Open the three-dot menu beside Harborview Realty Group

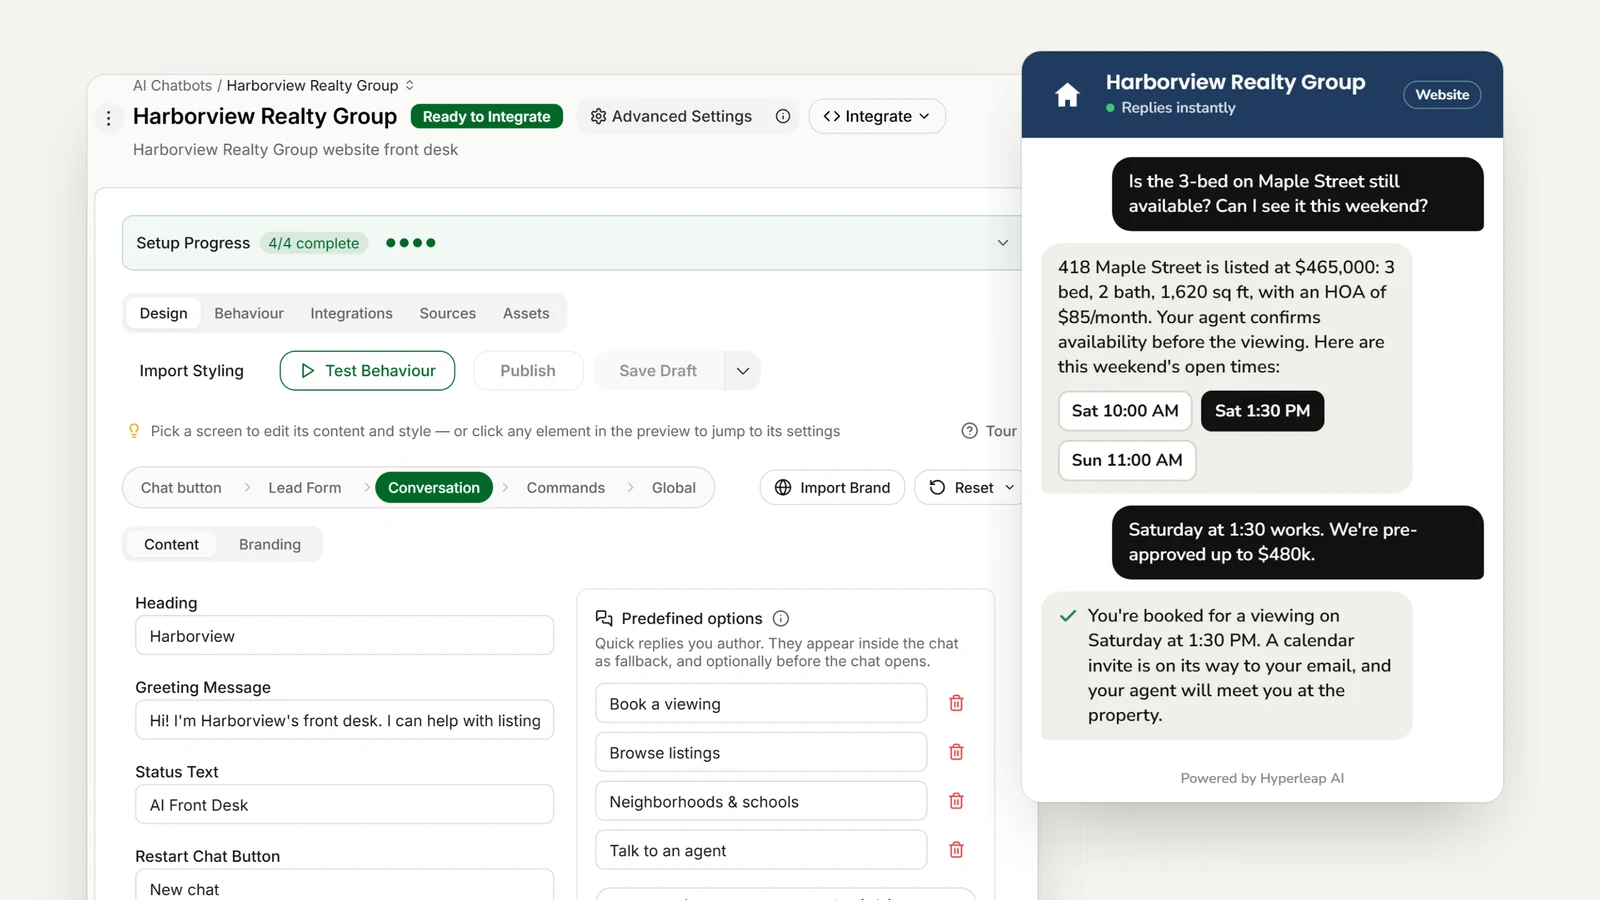pos(109,118)
